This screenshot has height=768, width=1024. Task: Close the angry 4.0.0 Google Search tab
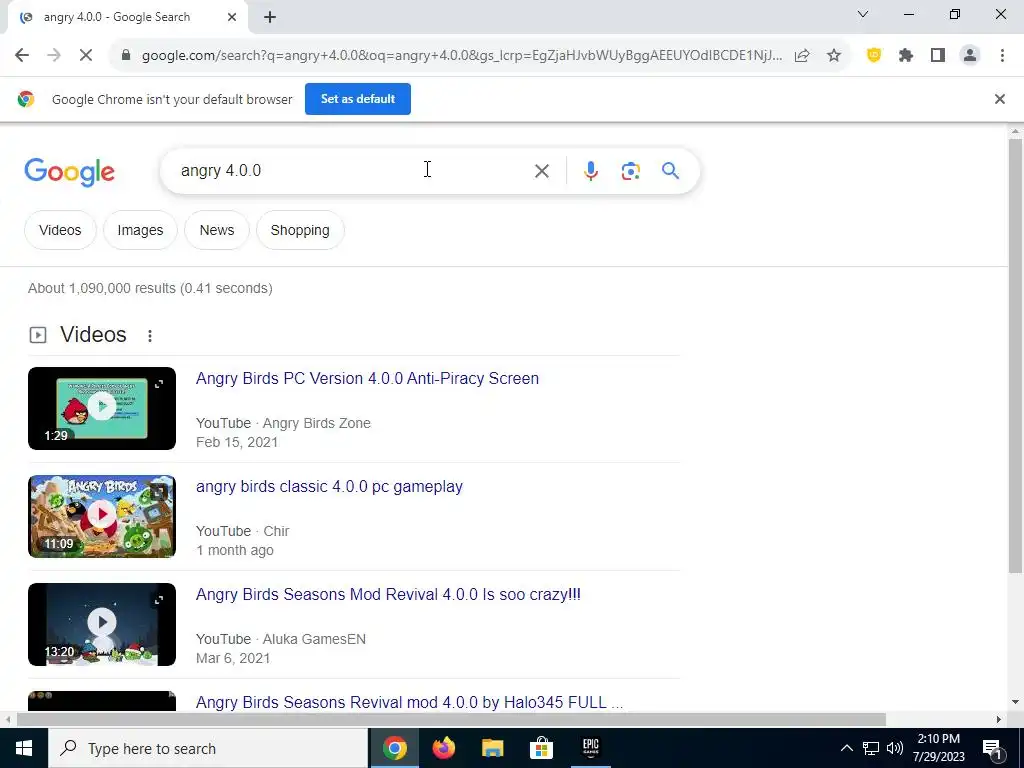coord(232,17)
